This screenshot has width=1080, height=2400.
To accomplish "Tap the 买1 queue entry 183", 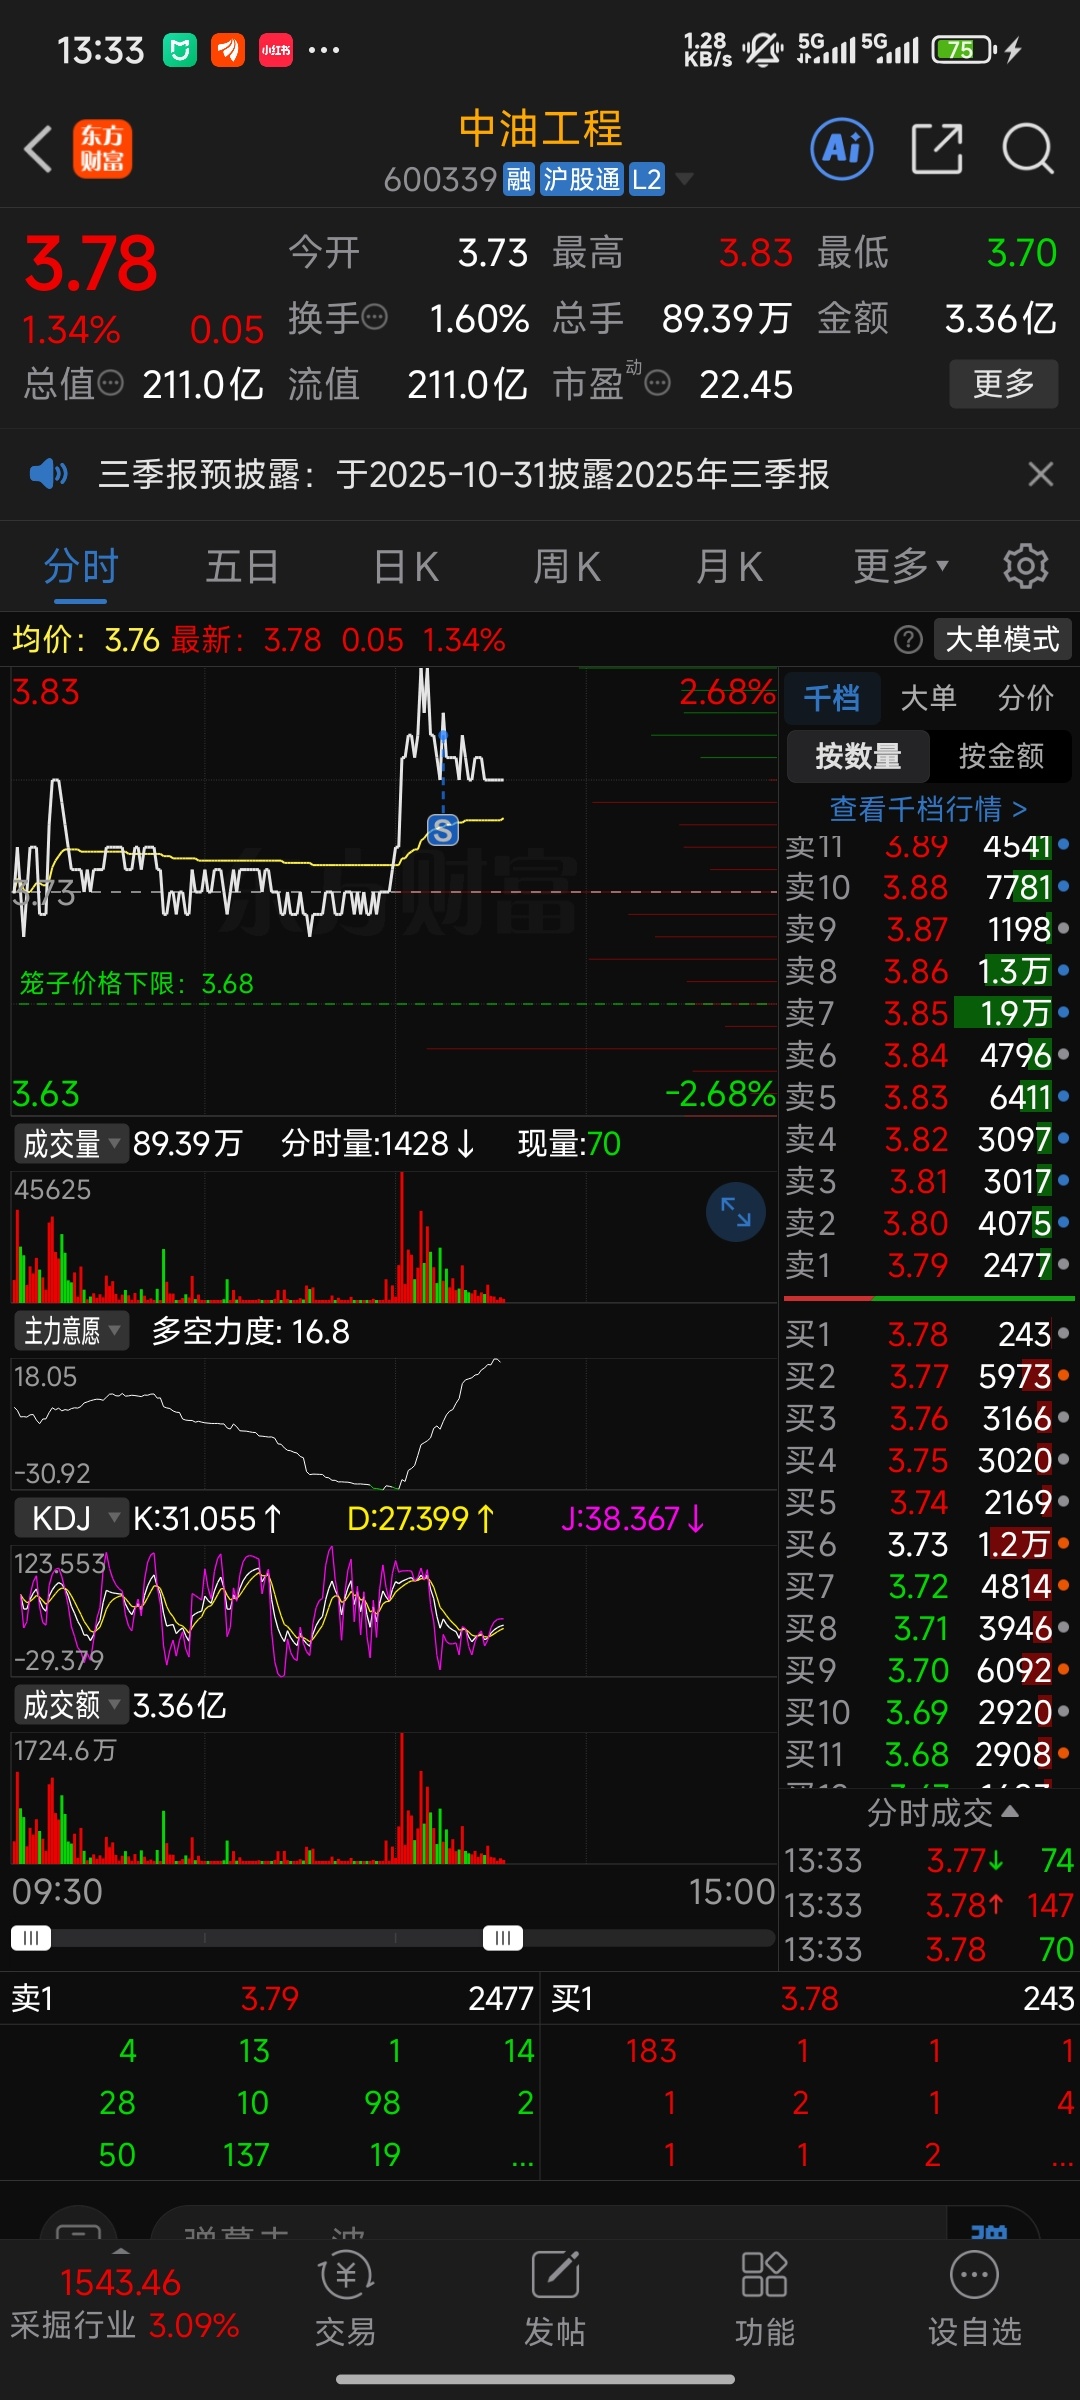I will (x=651, y=2051).
